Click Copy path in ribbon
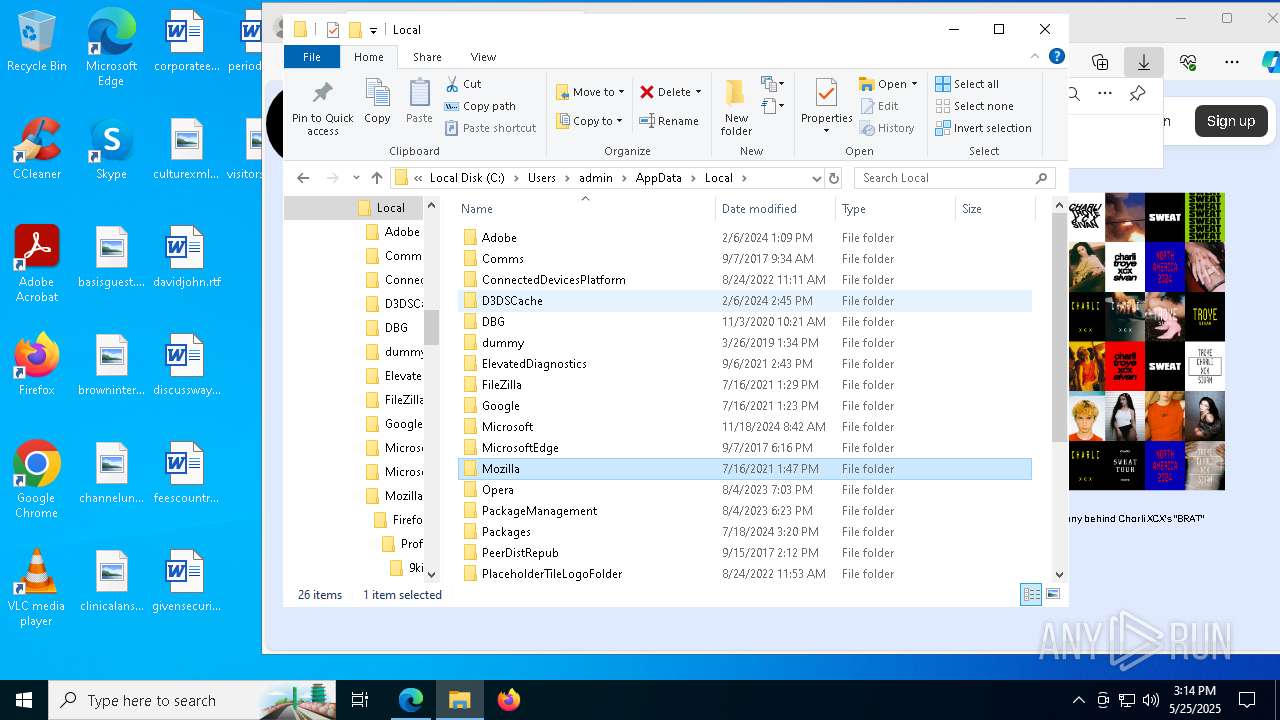 480,106
